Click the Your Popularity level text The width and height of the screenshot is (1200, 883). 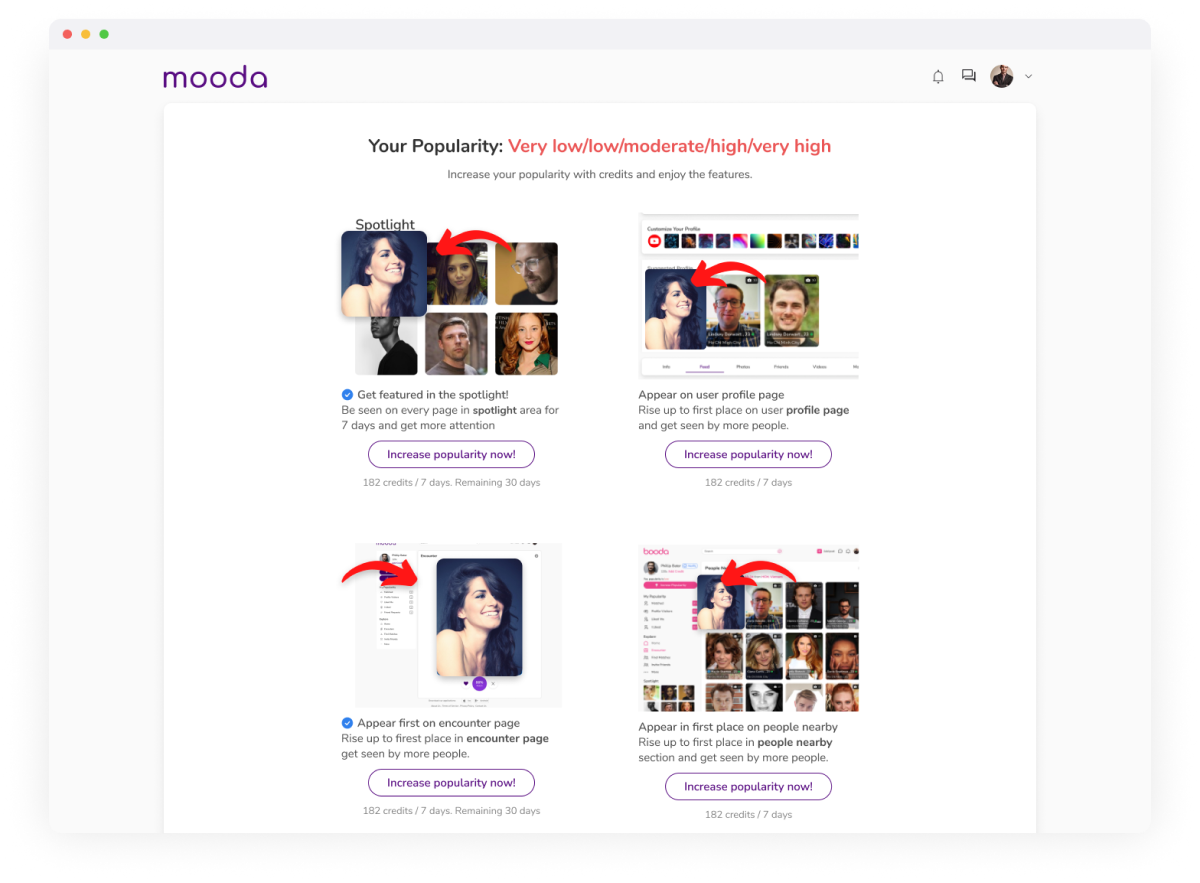669,146
